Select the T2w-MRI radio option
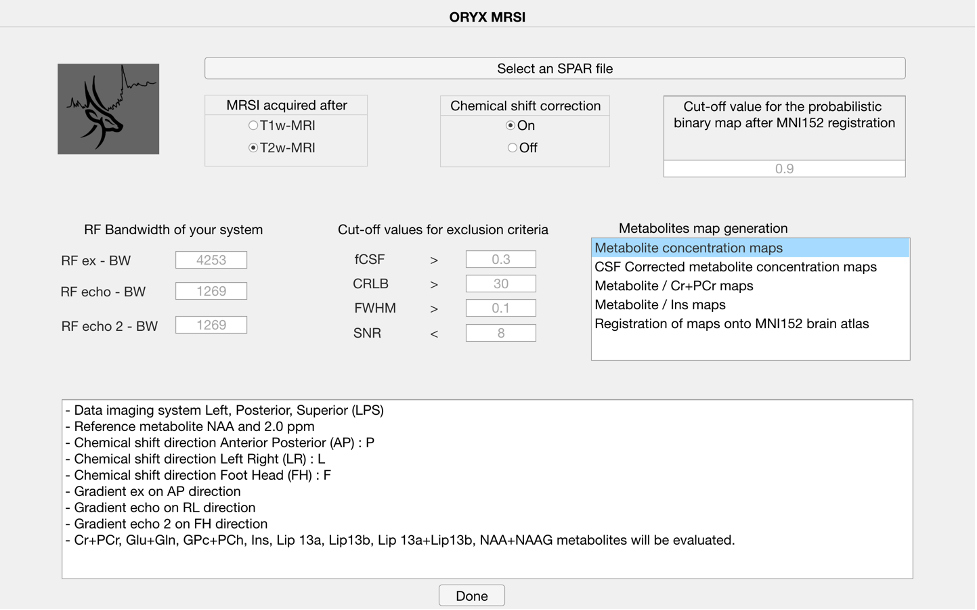The image size is (977, 610). 253,148
